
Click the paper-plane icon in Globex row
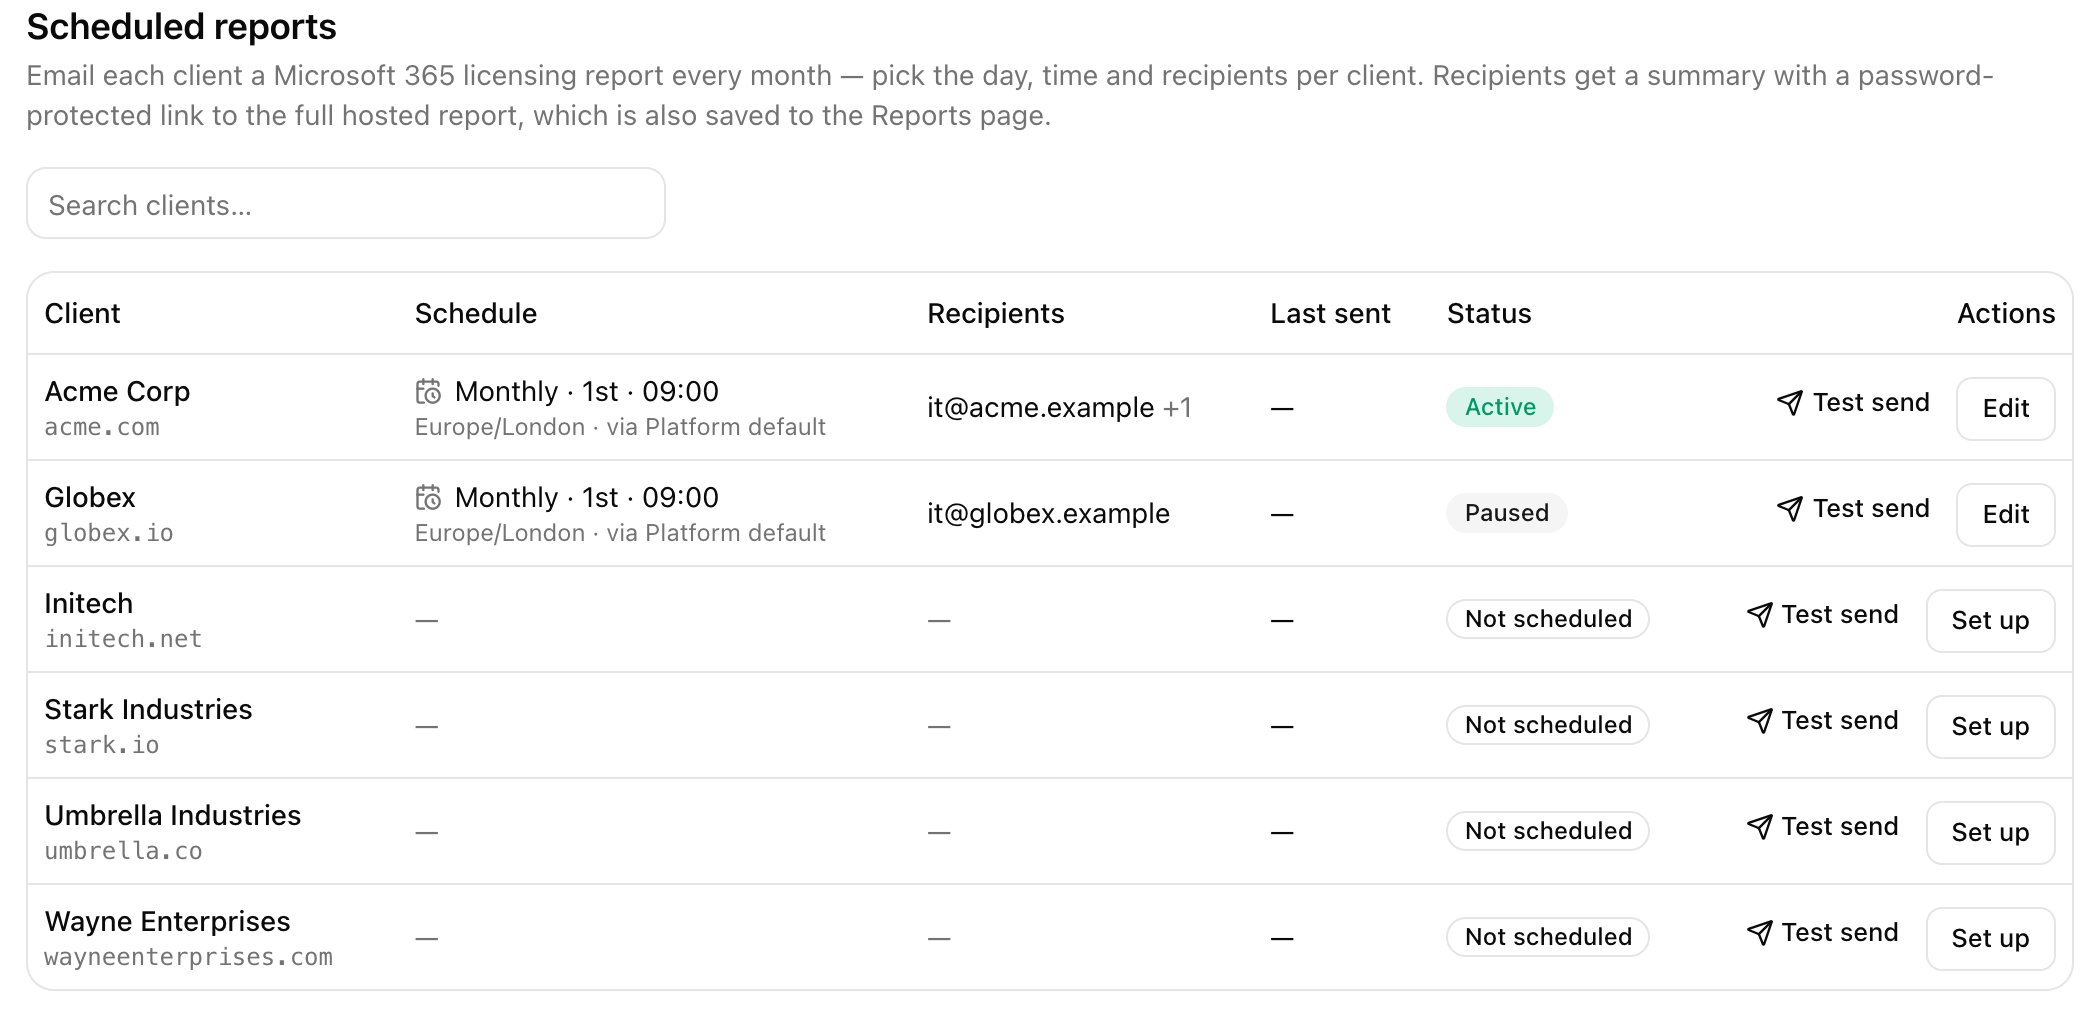(x=1790, y=509)
